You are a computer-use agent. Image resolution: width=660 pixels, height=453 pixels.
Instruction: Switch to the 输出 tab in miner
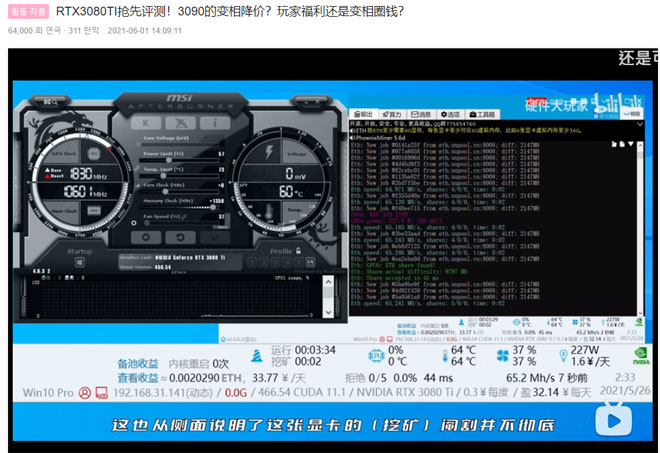pos(364,114)
